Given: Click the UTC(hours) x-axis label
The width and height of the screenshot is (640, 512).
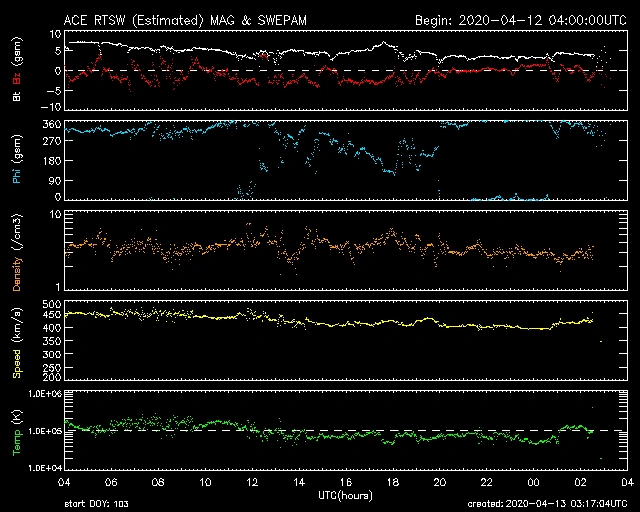Looking at the screenshot, I should coord(346,495).
